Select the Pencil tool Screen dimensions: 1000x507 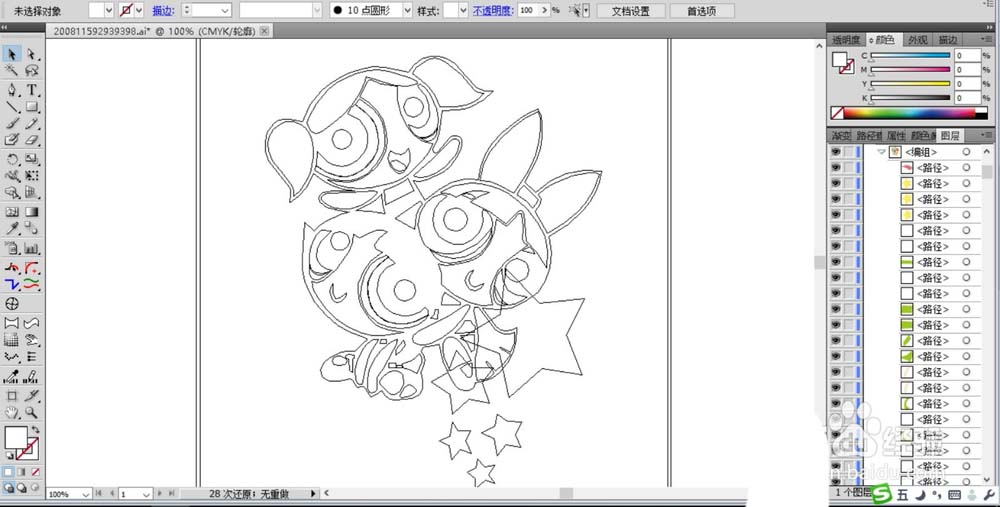pos(31,123)
